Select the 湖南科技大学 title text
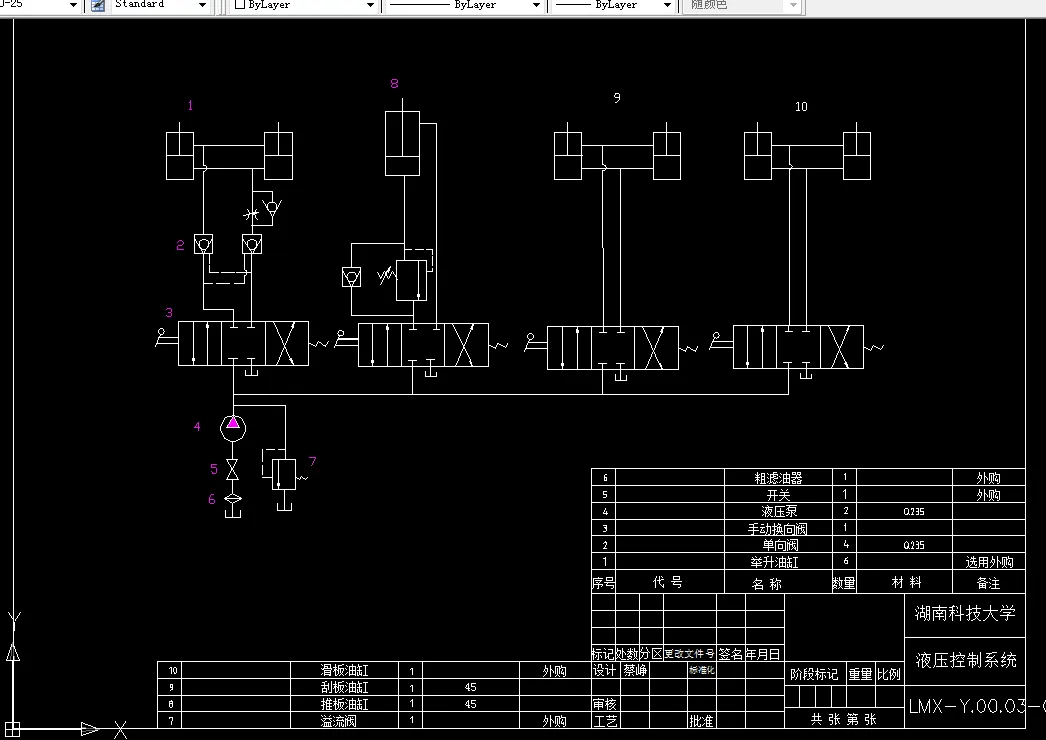Viewport: 1046px width, 740px height. click(965, 613)
